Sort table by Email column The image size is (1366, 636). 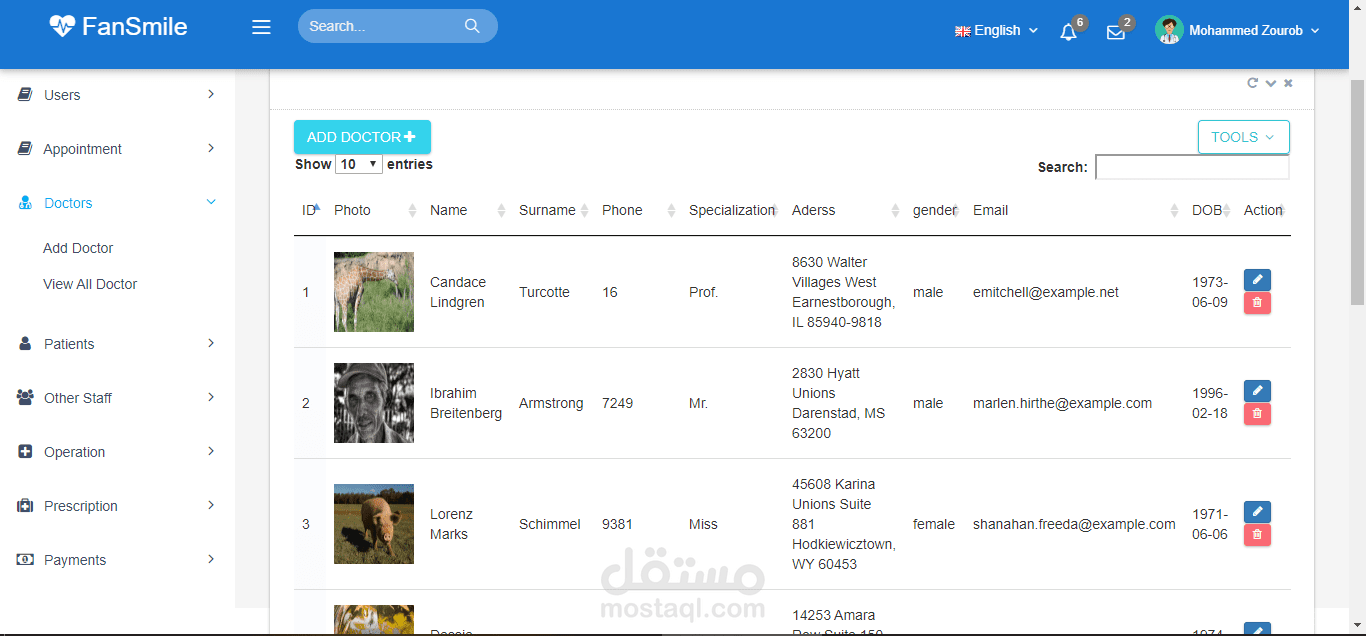pyautogui.click(x=1074, y=210)
